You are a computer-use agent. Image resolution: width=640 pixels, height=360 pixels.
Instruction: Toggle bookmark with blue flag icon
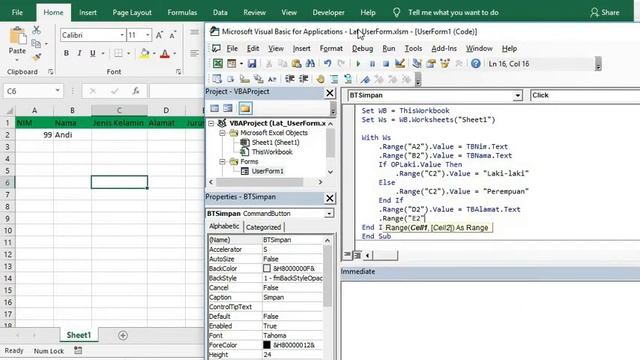(x=365, y=79)
